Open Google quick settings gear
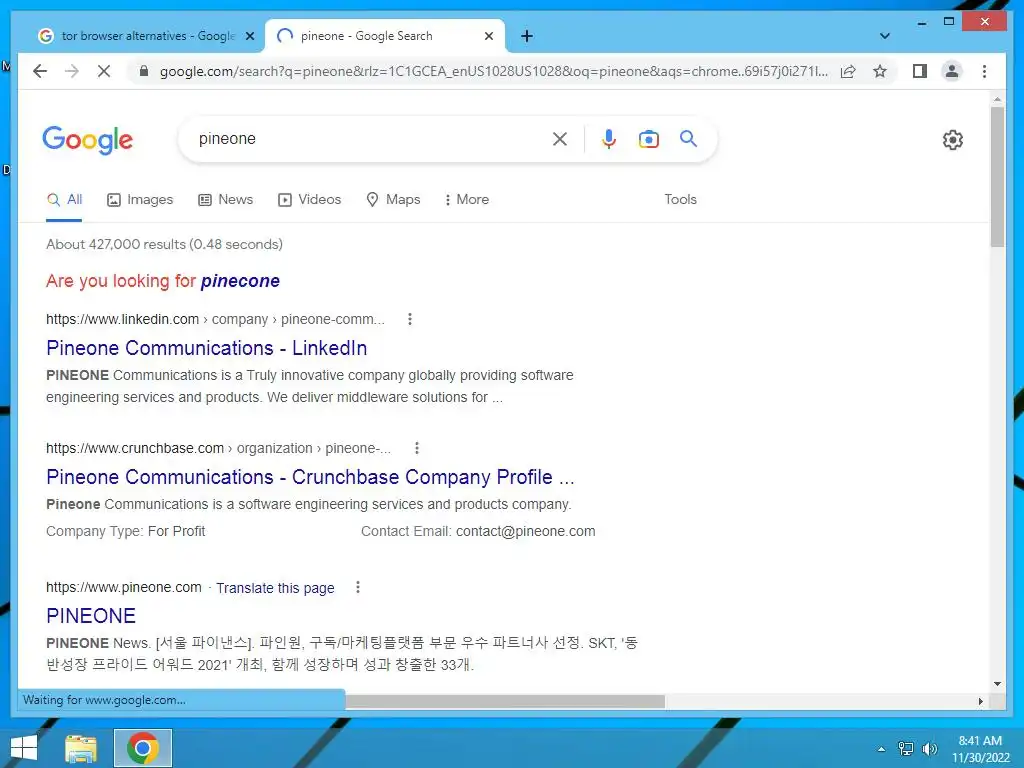 coord(952,140)
